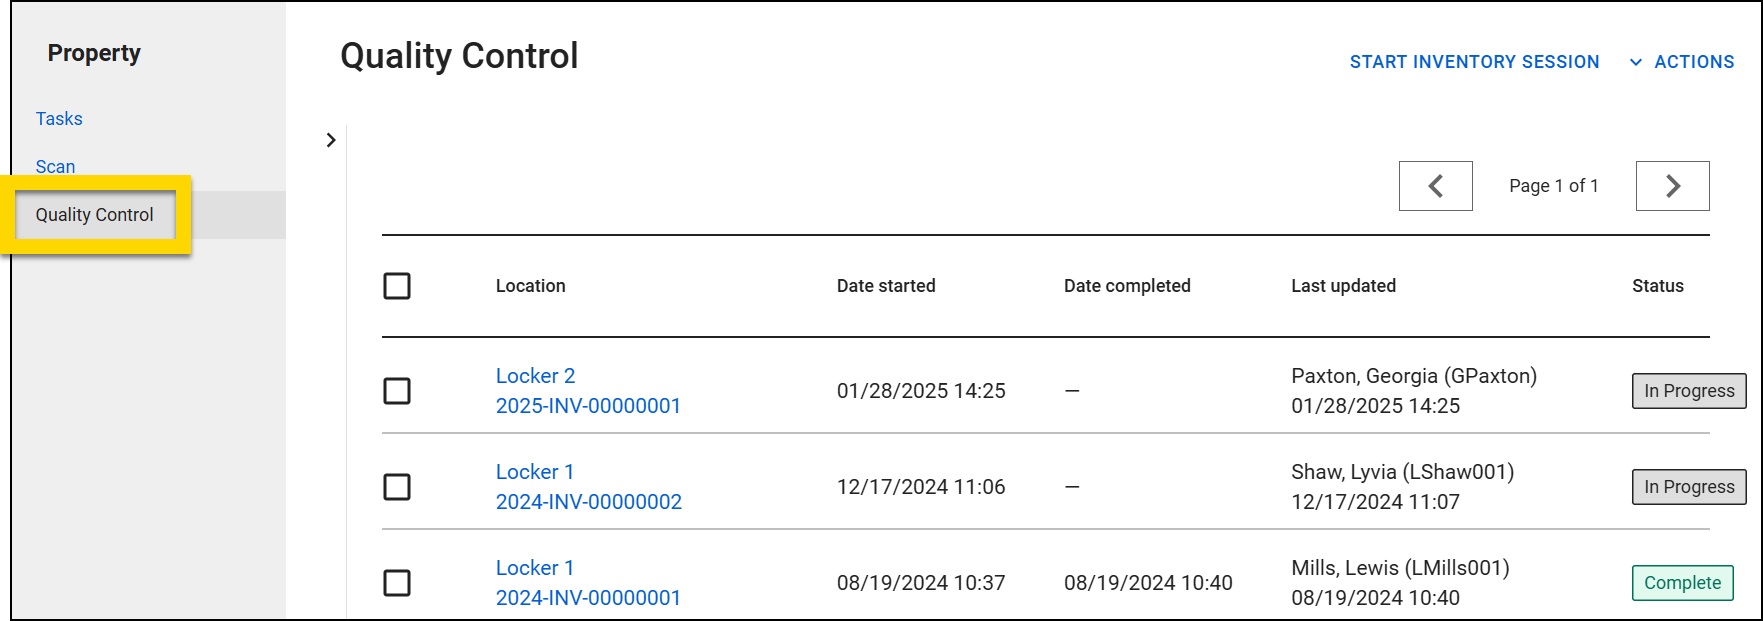
Task: Start a new inventory session
Action: pyautogui.click(x=1474, y=61)
